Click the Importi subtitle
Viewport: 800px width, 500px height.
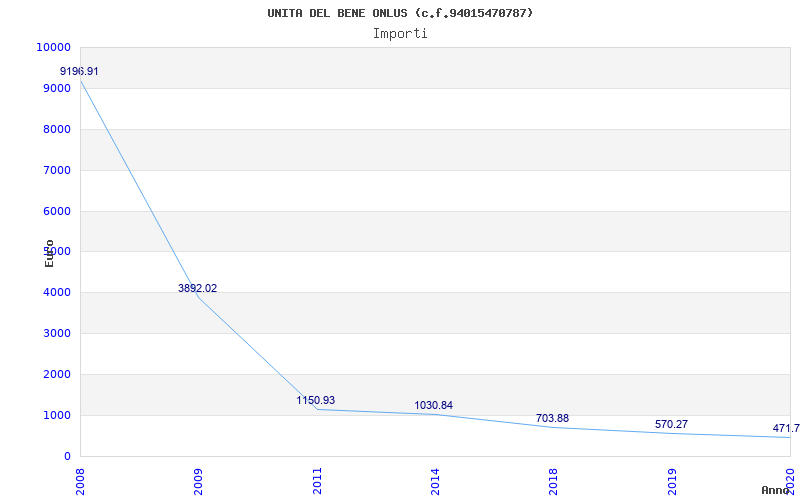[x=400, y=34]
